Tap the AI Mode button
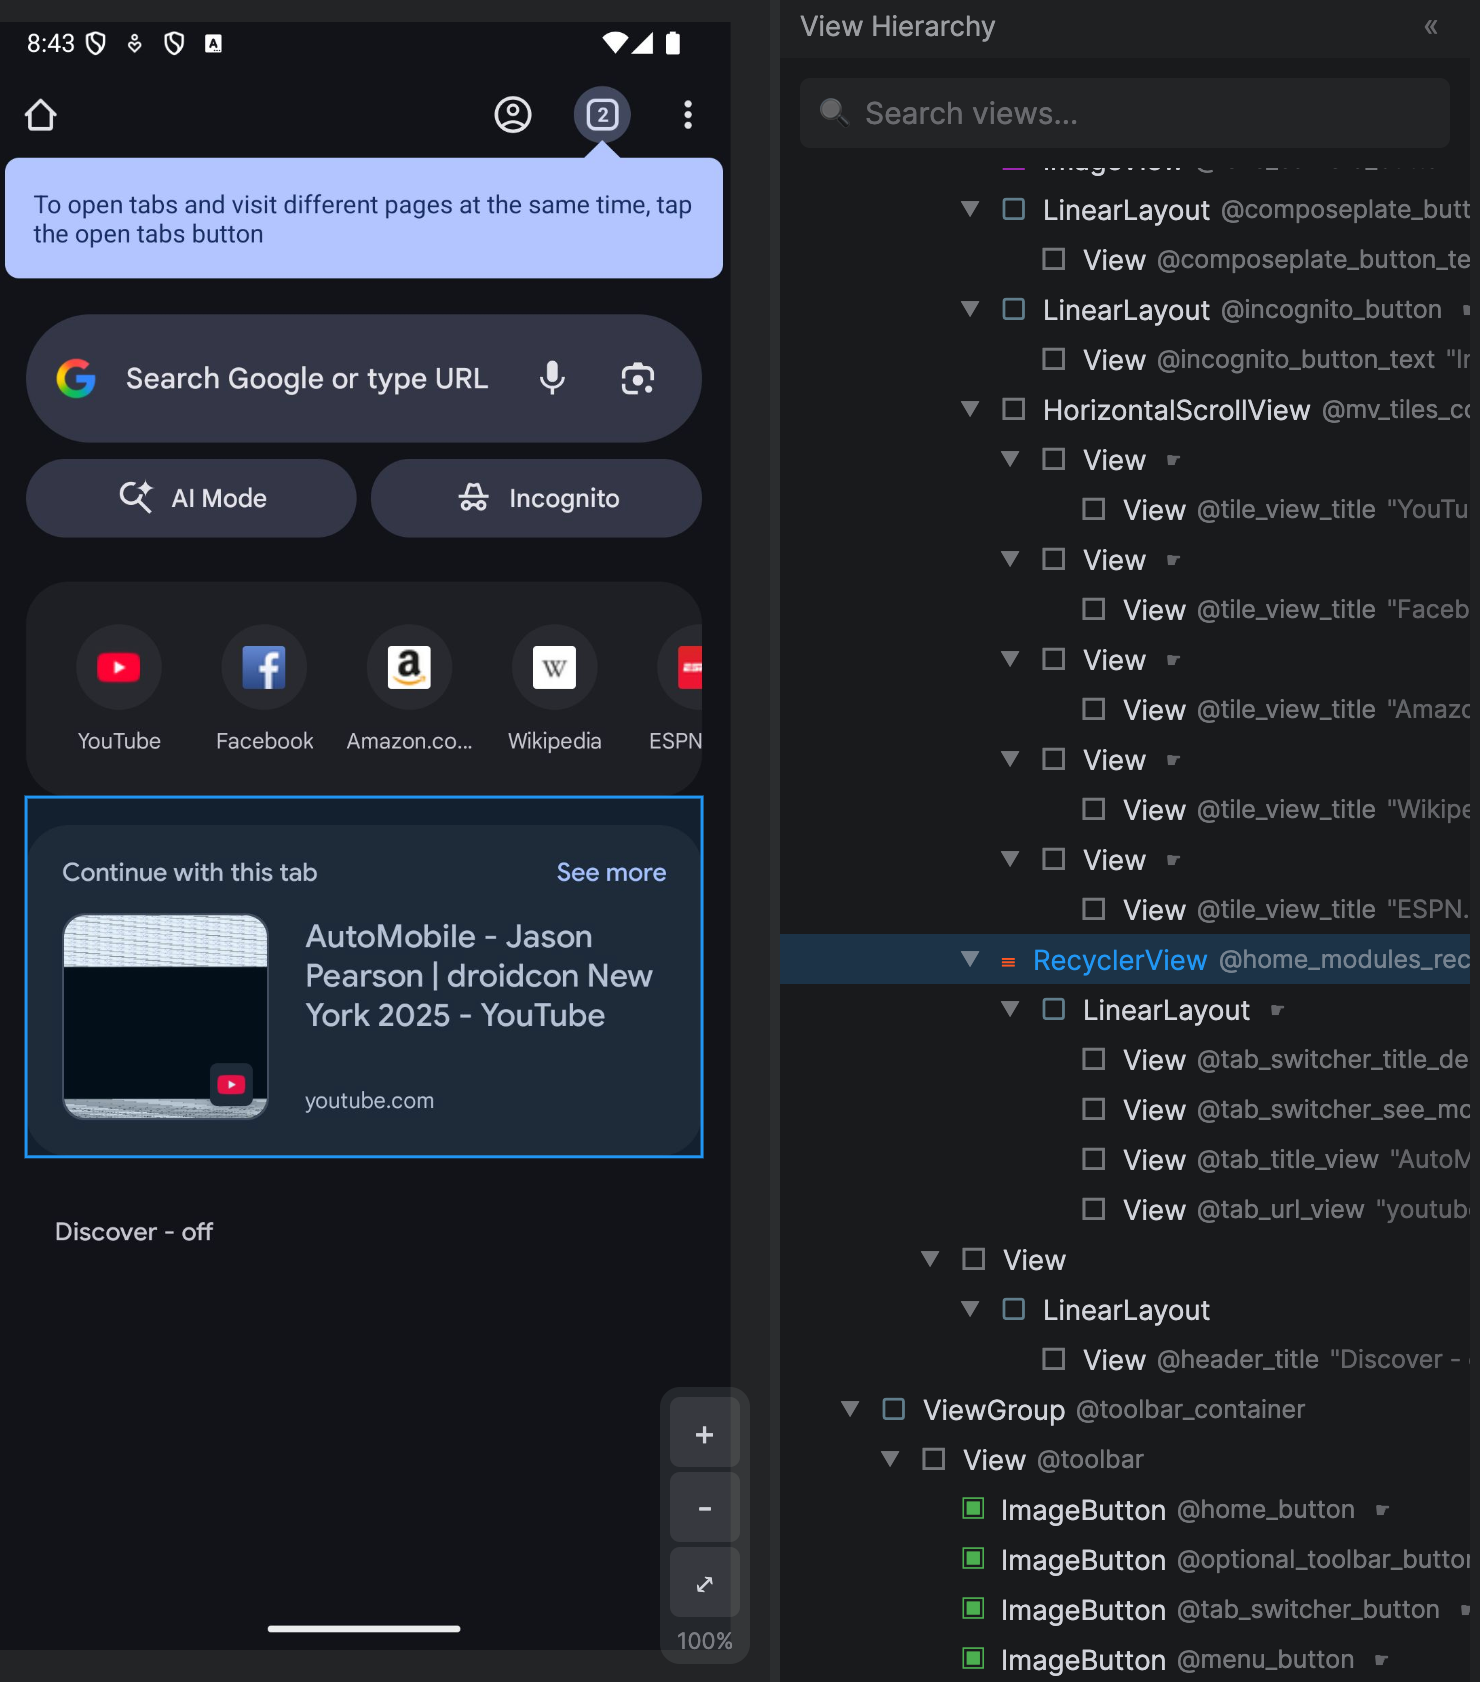The width and height of the screenshot is (1480, 1682). pos(191,498)
